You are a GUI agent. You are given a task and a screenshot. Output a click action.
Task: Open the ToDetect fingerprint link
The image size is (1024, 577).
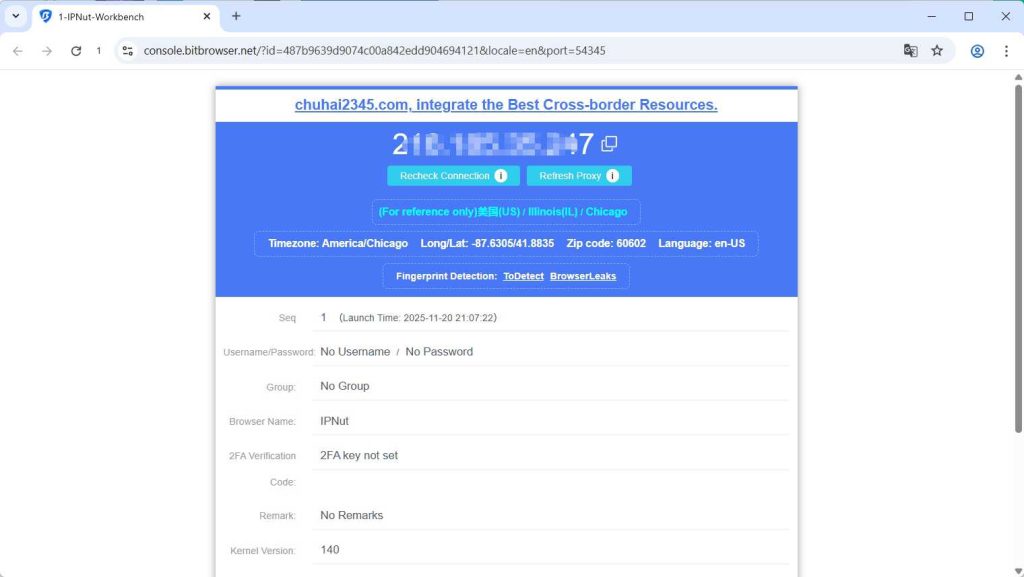point(522,276)
